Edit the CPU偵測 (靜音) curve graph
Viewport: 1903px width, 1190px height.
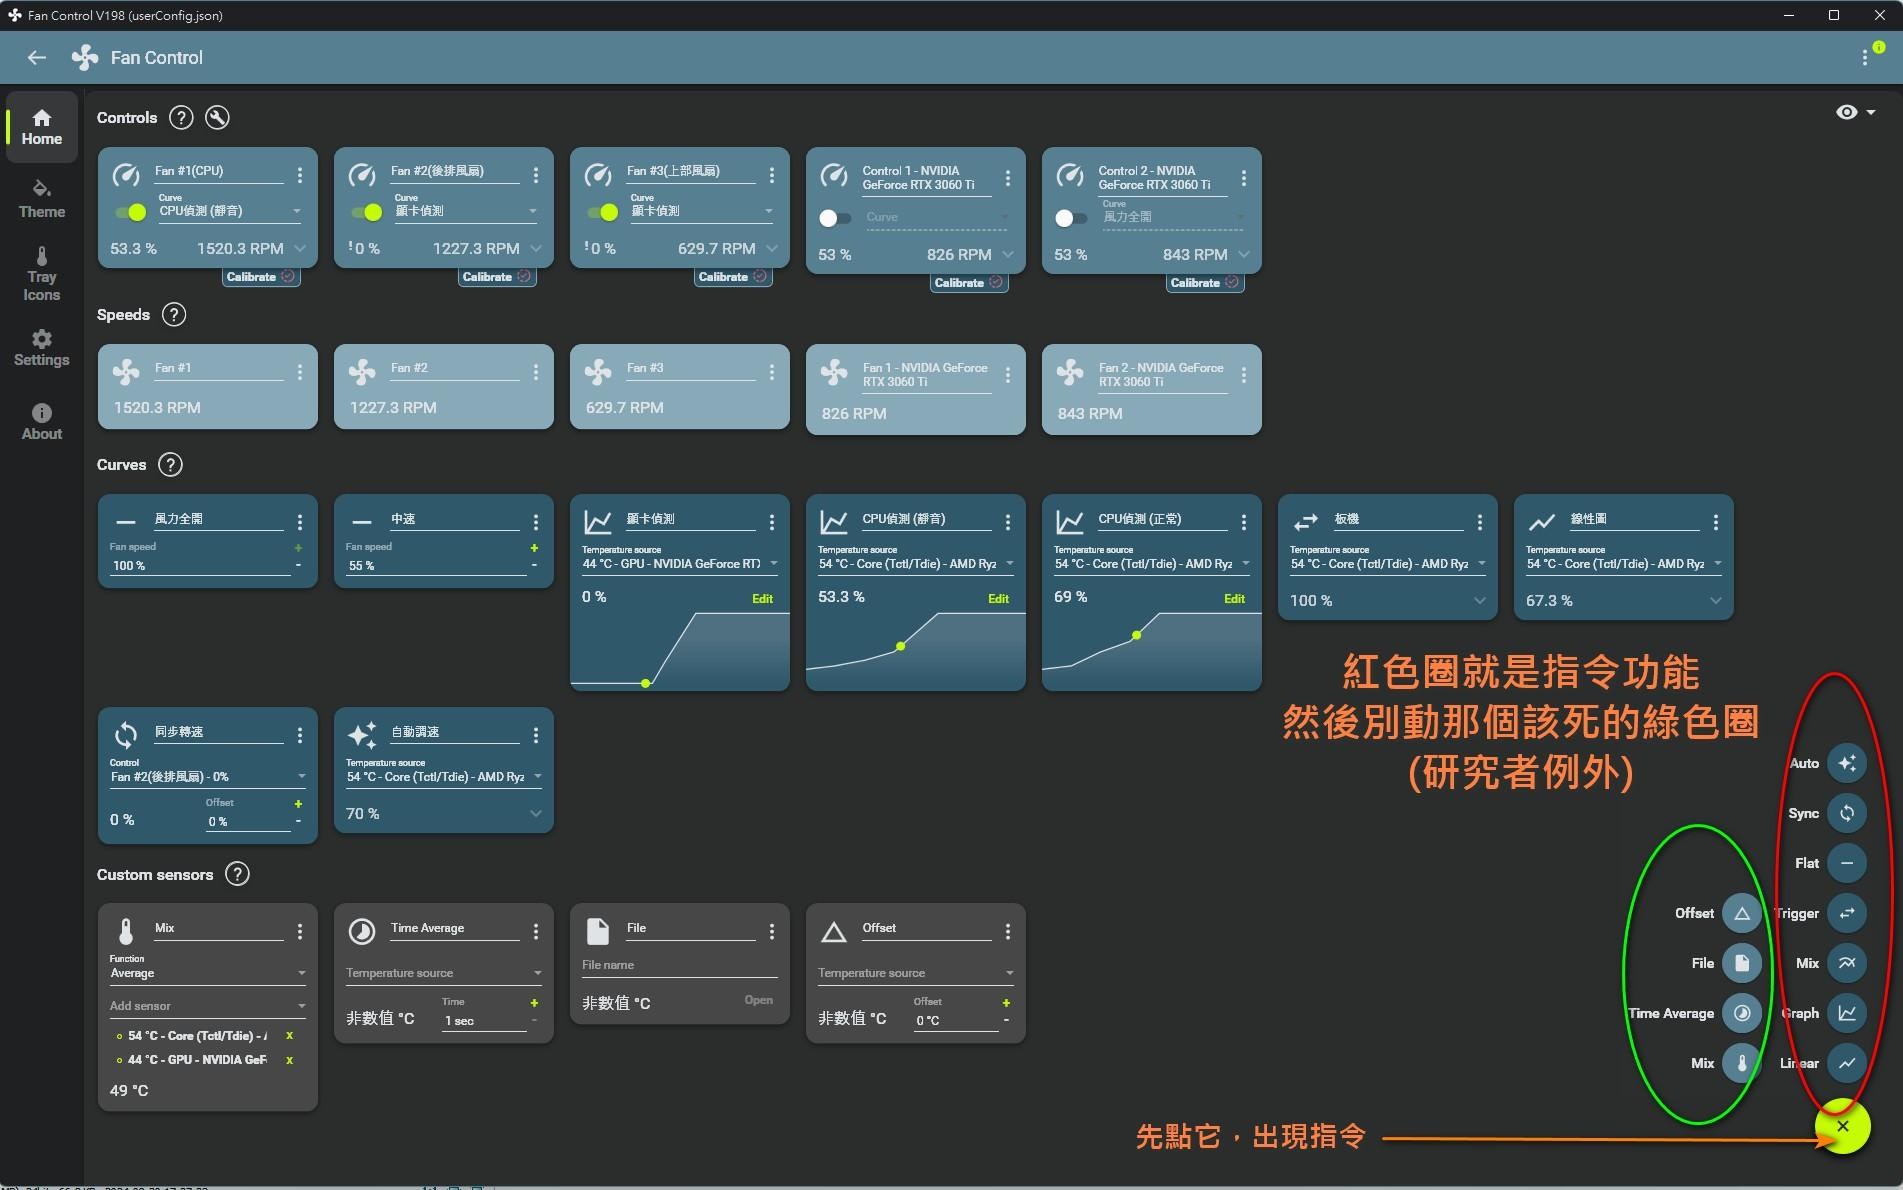click(998, 599)
